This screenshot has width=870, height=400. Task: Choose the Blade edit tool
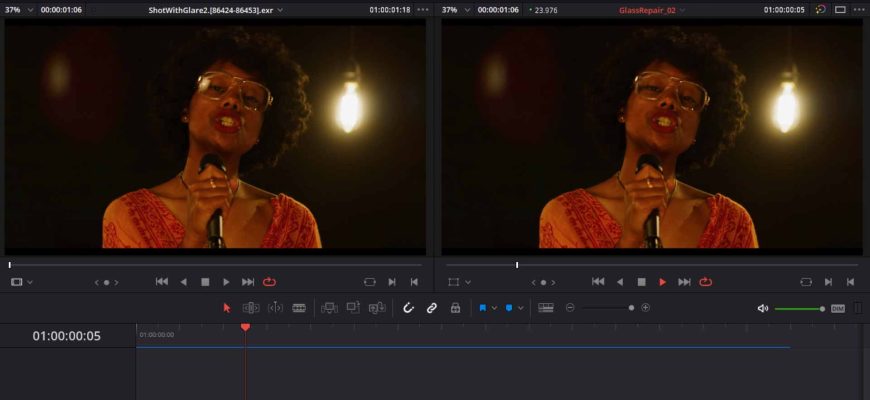(299, 308)
